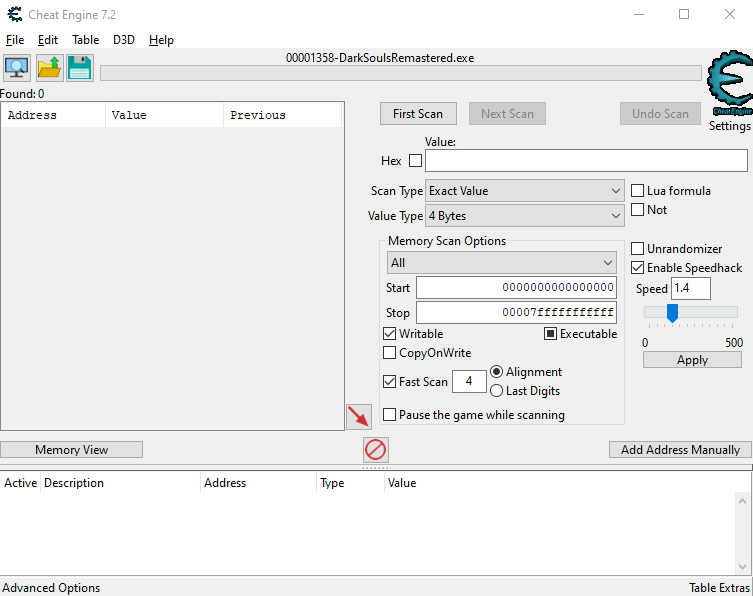Click the Fast Scan alignment value field

point(469,381)
